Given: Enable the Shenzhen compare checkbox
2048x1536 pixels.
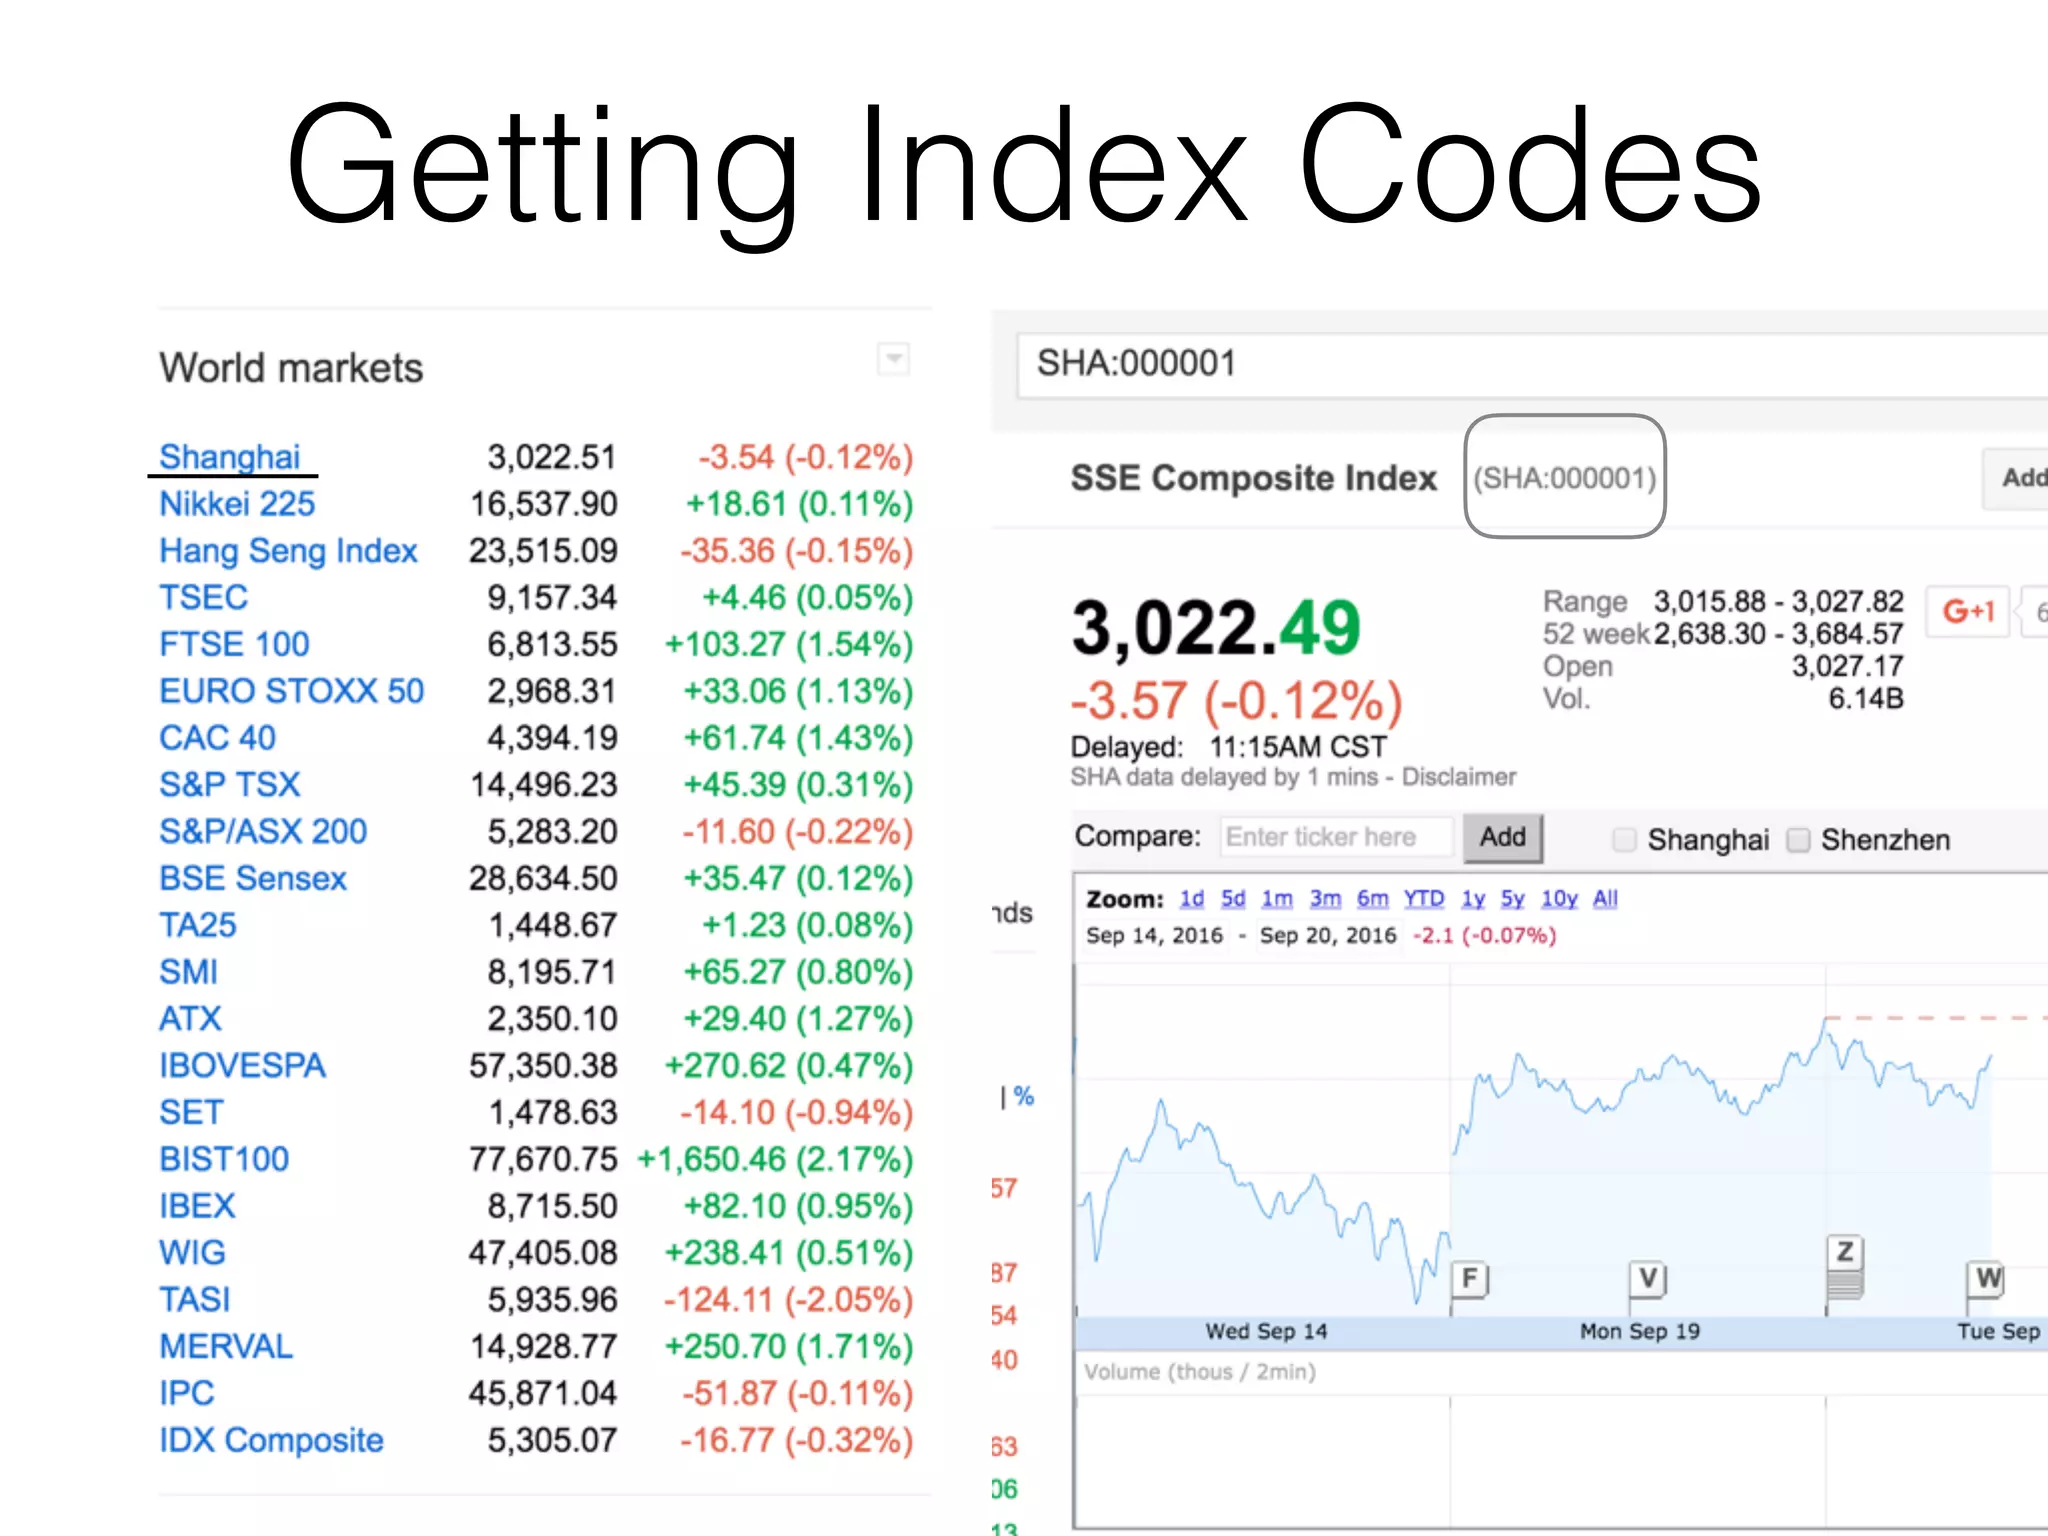Looking at the screenshot, I should [1798, 840].
